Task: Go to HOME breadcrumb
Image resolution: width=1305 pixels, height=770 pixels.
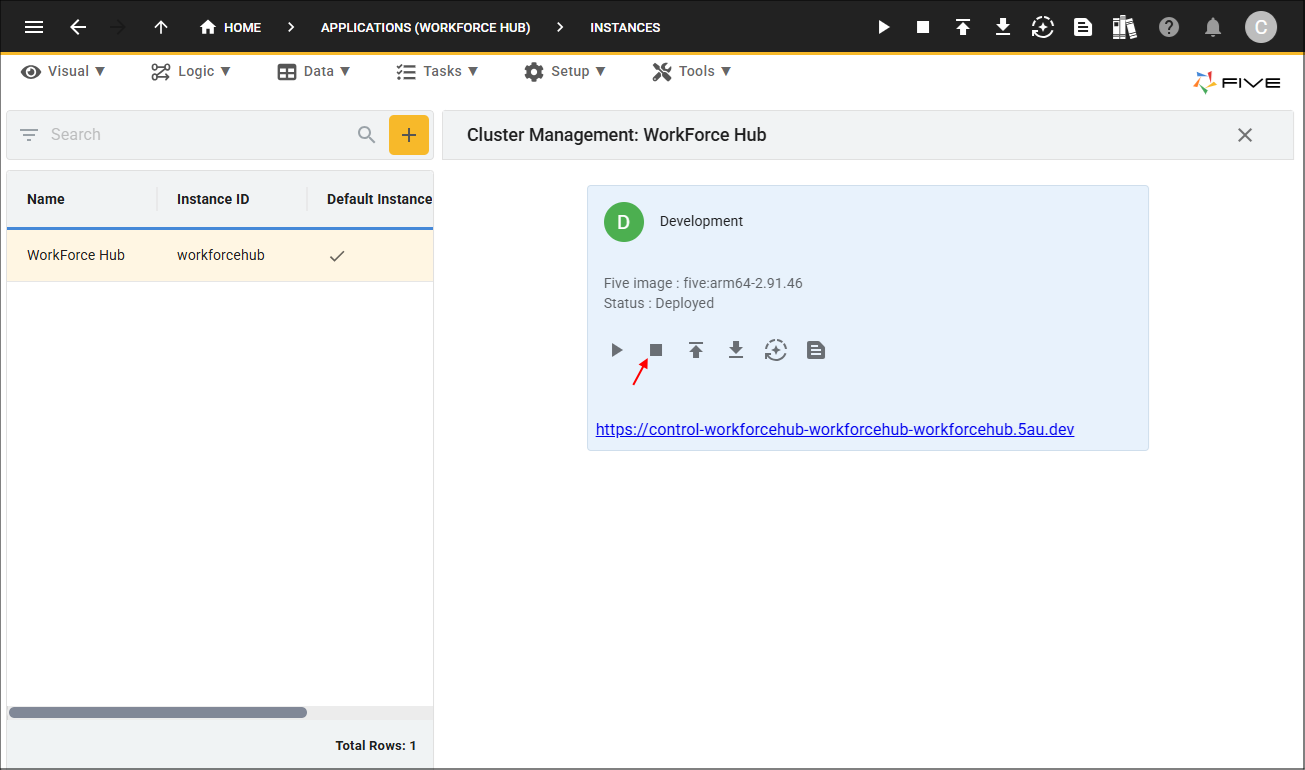Action: 231,28
